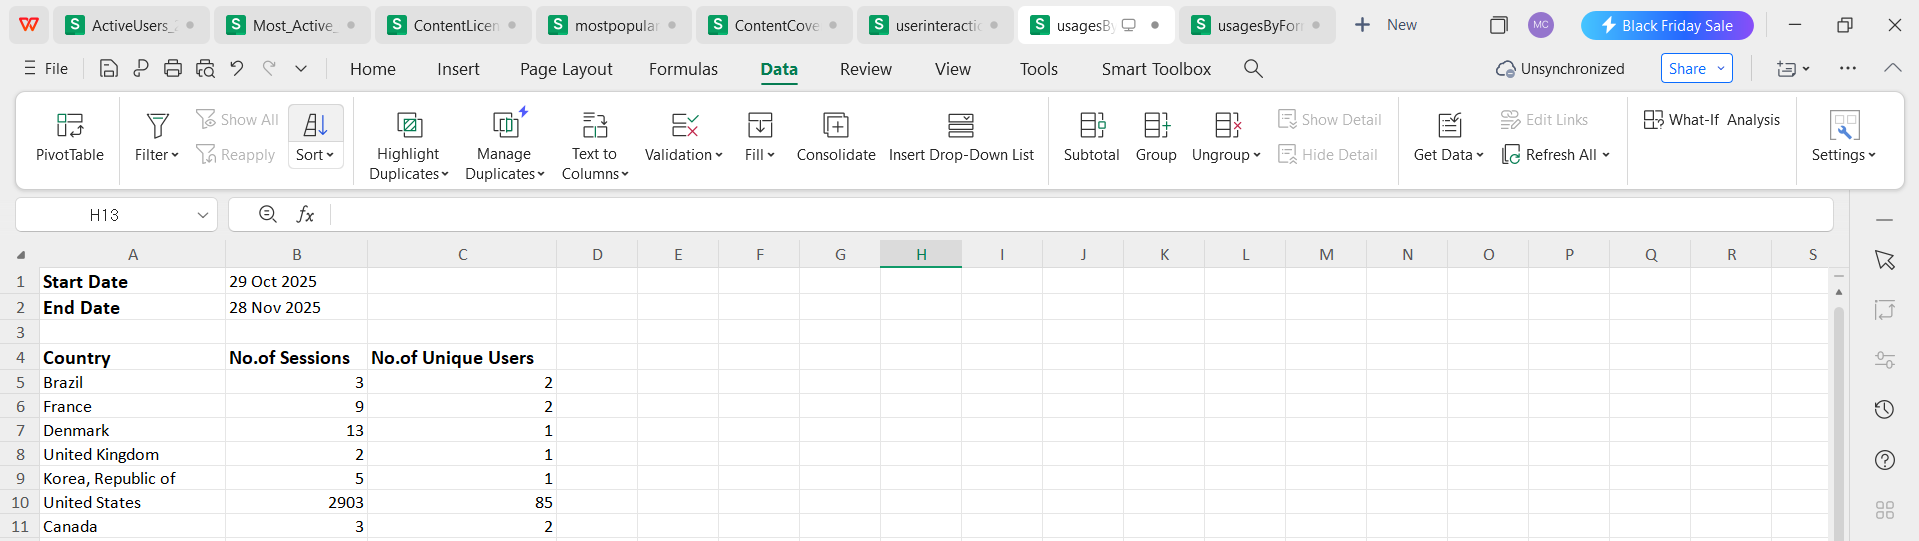Click the Black Friday Sale button
Viewport: 1919px width, 541px height.
[1666, 25]
